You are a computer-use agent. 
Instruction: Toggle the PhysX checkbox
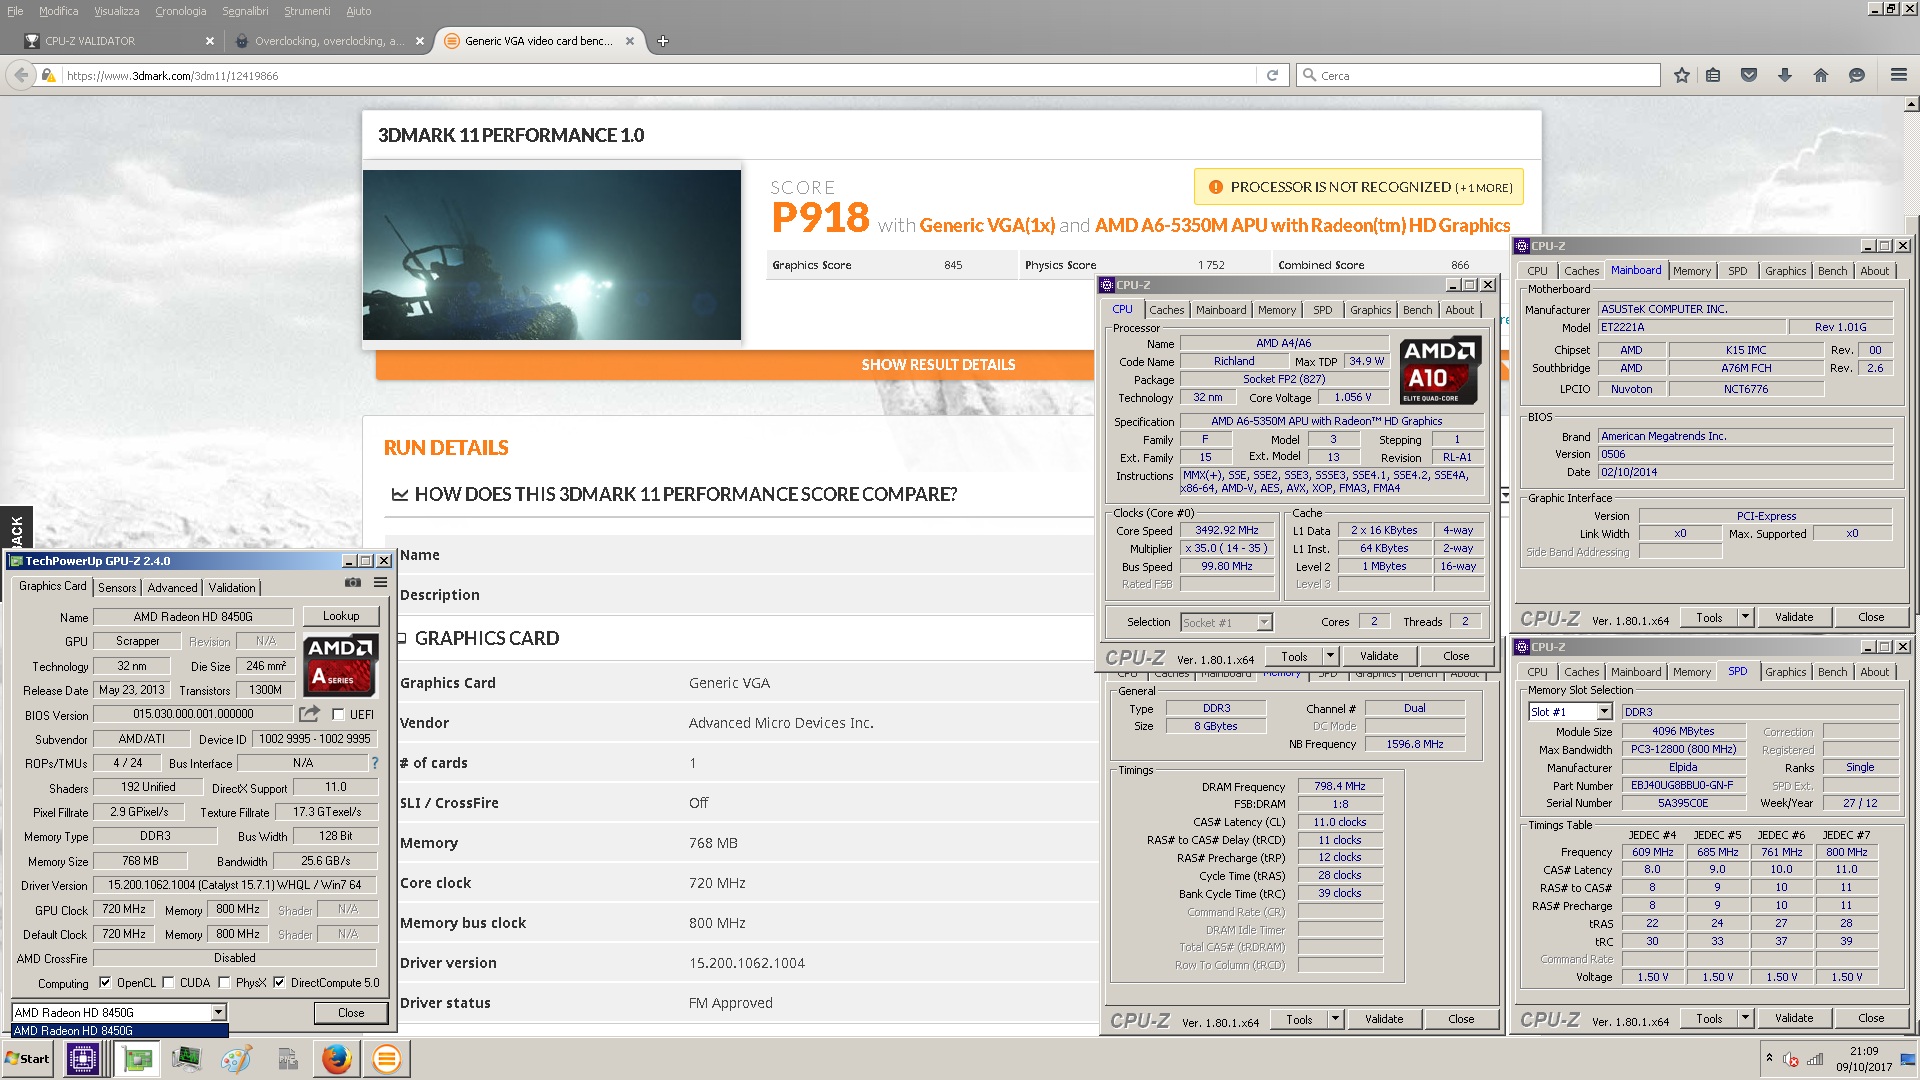click(224, 983)
